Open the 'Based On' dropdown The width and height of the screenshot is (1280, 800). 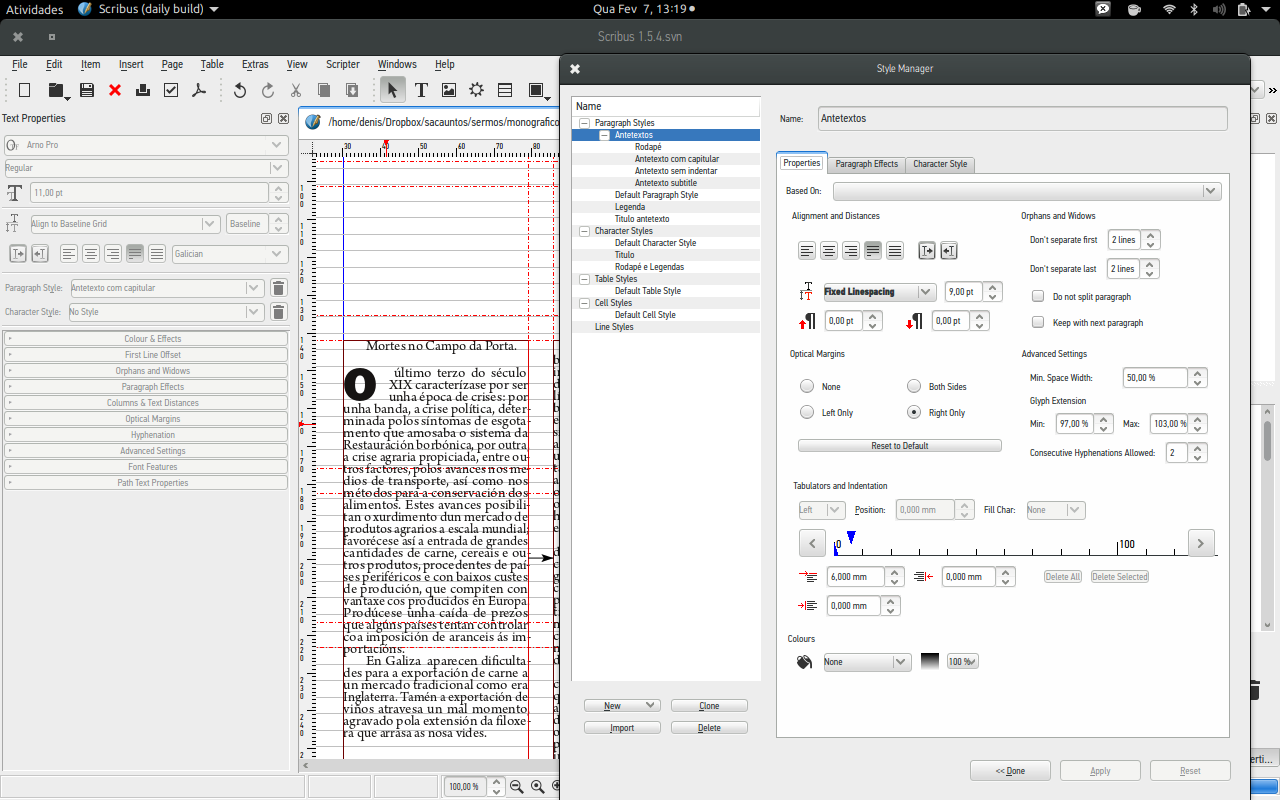1027,191
